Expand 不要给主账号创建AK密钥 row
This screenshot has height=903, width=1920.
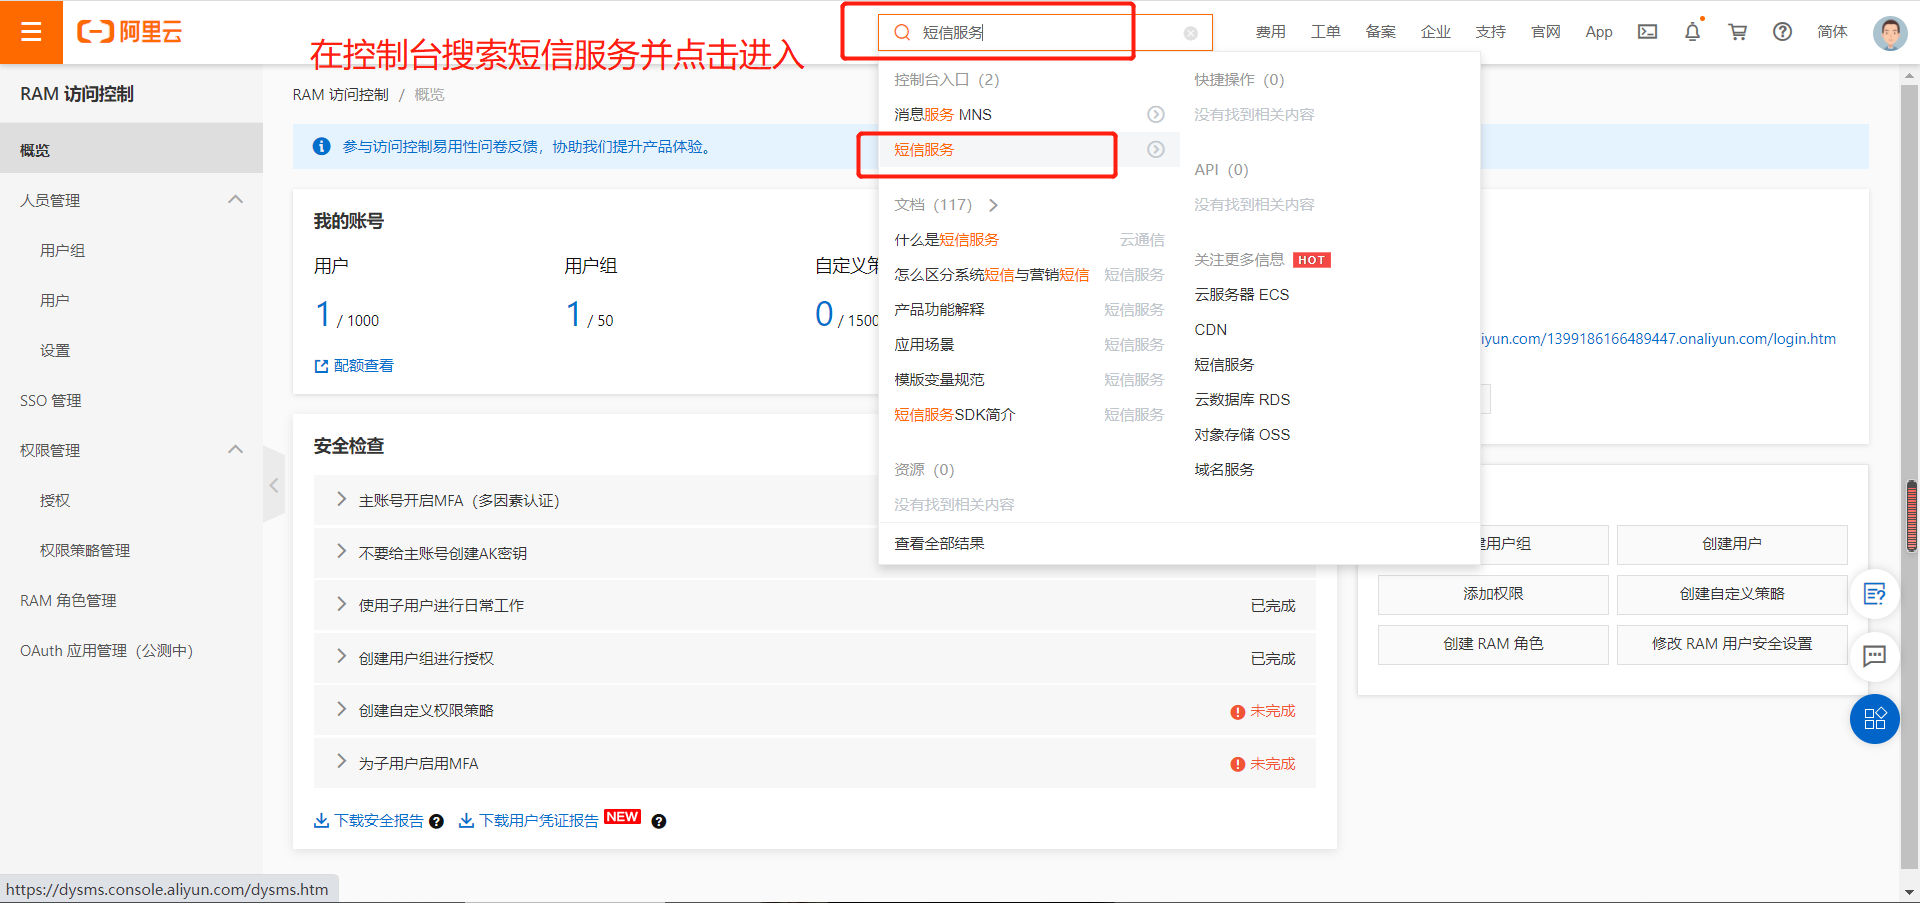pyautogui.click(x=341, y=552)
